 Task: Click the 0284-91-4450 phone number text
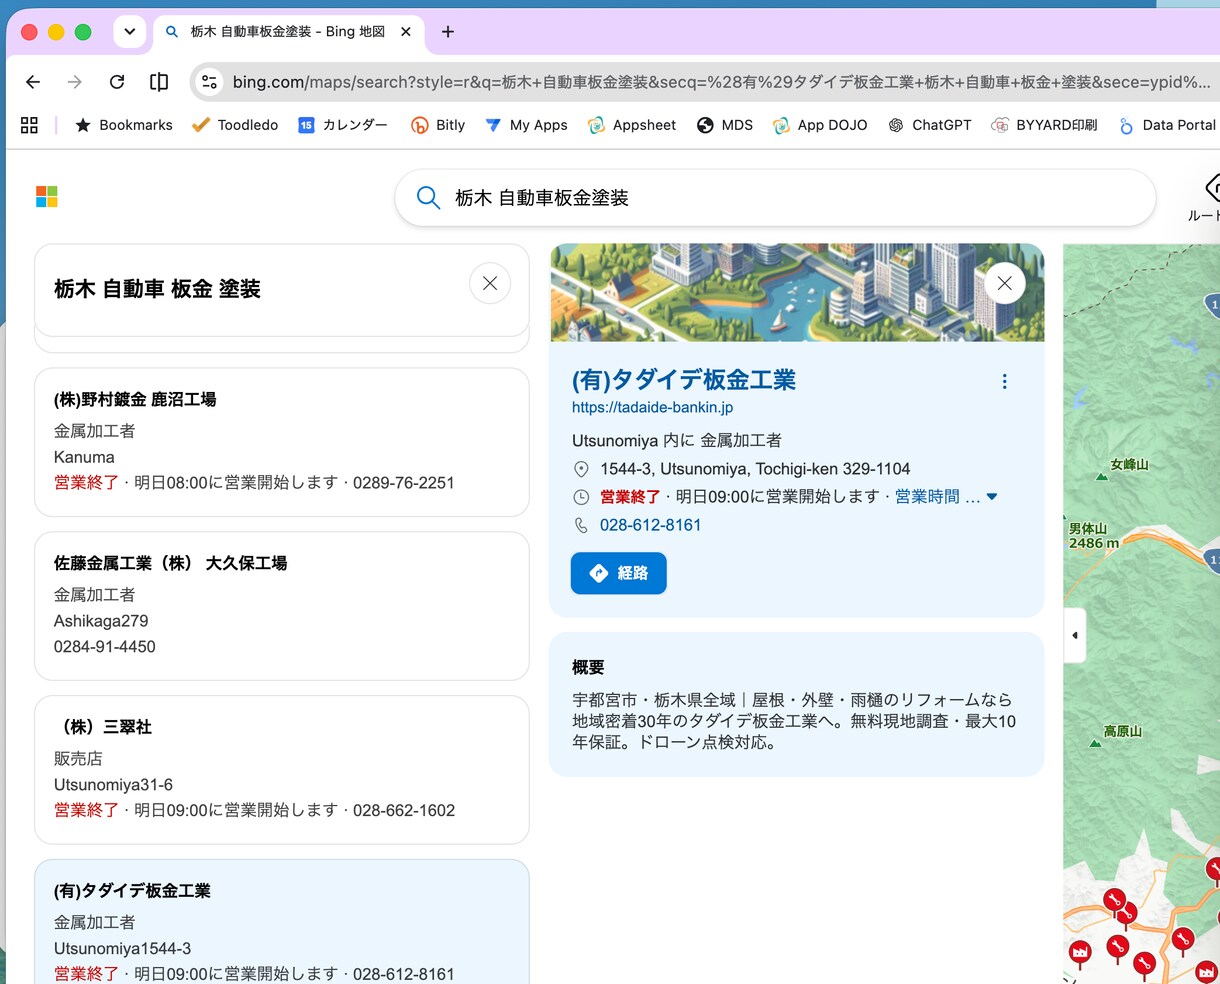105,647
